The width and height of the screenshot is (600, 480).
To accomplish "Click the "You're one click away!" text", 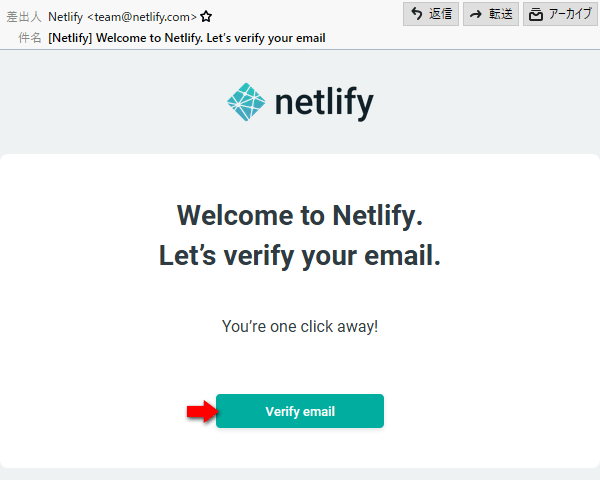I will click(300, 326).
